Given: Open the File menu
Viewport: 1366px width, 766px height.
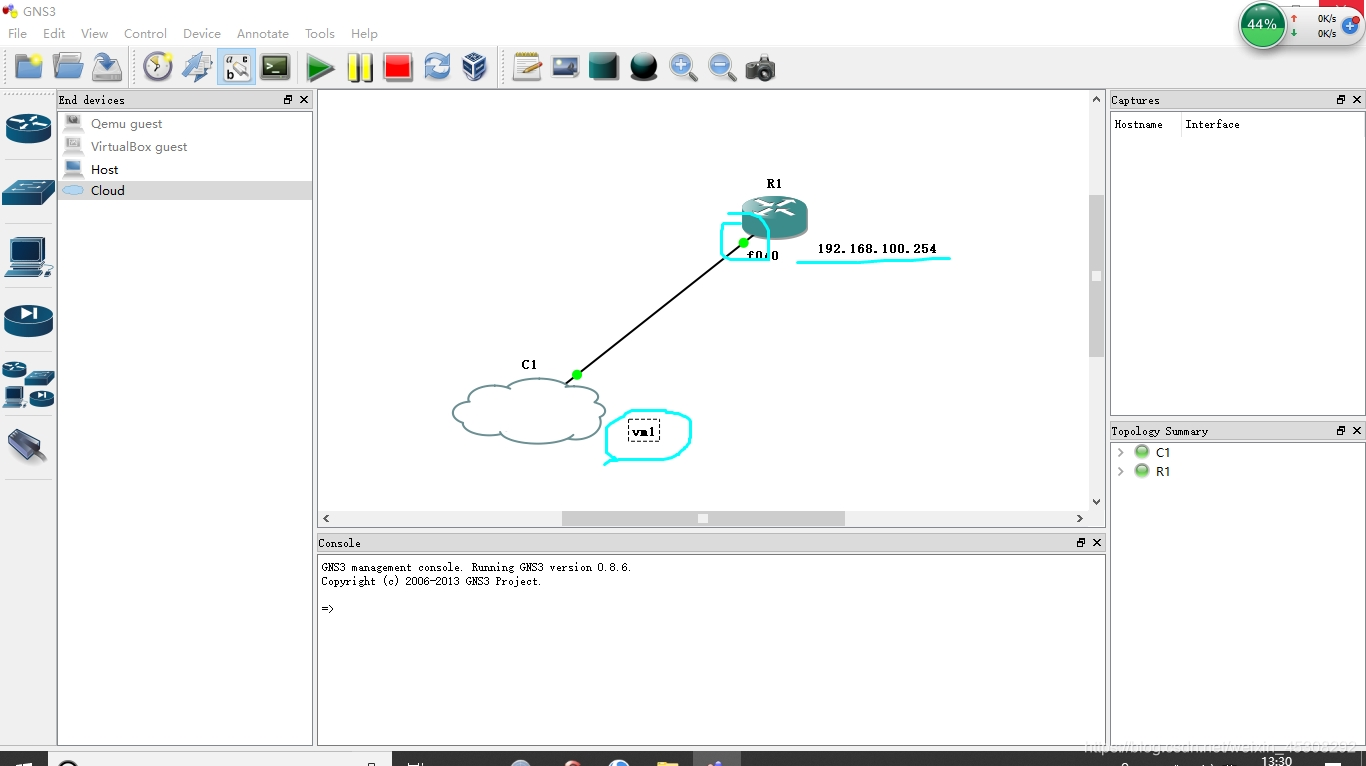Looking at the screenshot, I should tap(17, 33).
